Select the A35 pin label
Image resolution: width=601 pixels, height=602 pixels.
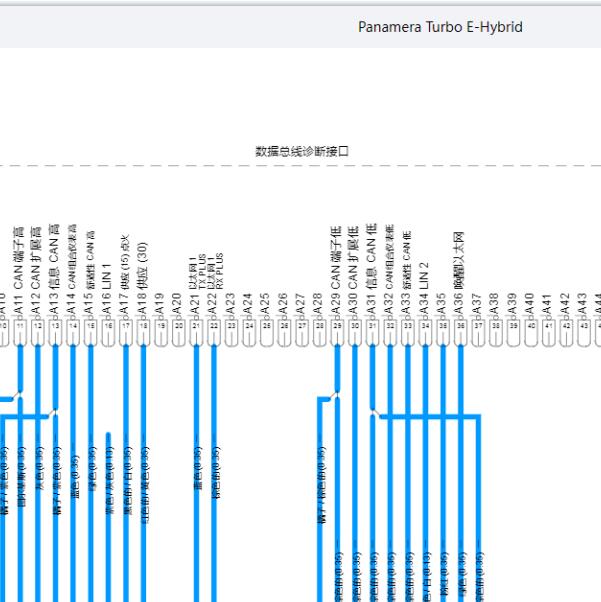click(442, 304)
